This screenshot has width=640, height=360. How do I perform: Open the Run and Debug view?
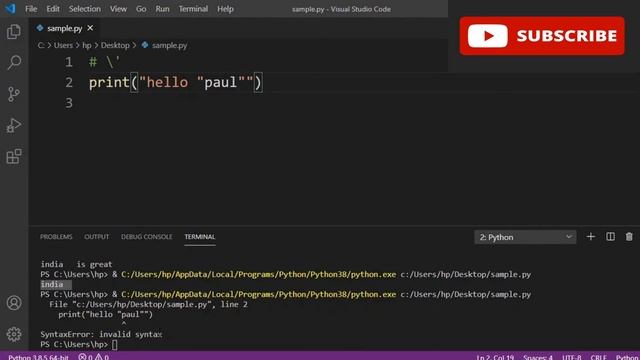tap(14, 125)
